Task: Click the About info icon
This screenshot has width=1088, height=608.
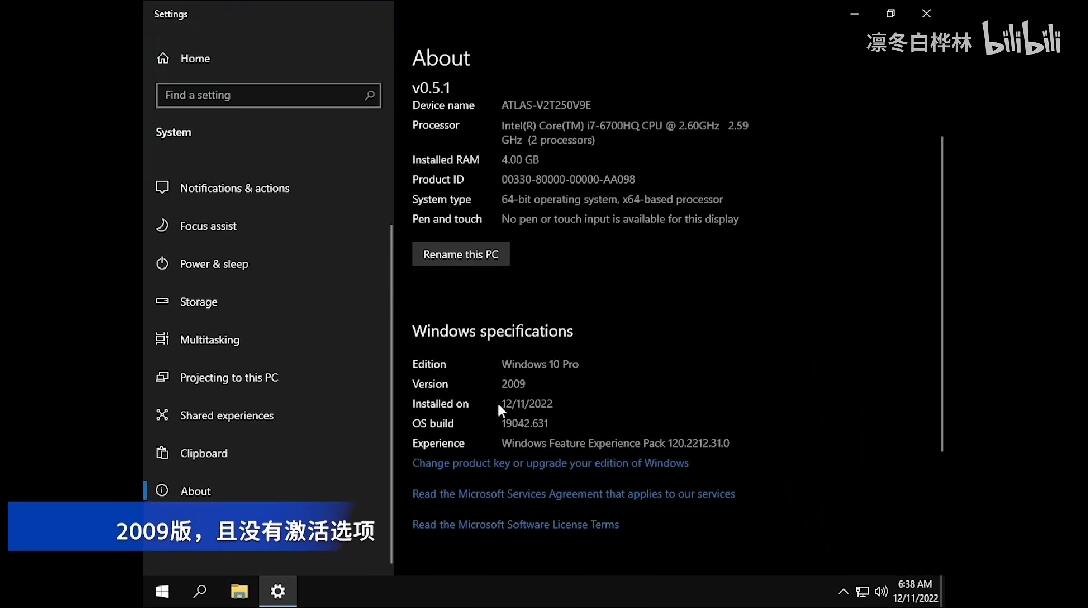Action: (162, 491)
